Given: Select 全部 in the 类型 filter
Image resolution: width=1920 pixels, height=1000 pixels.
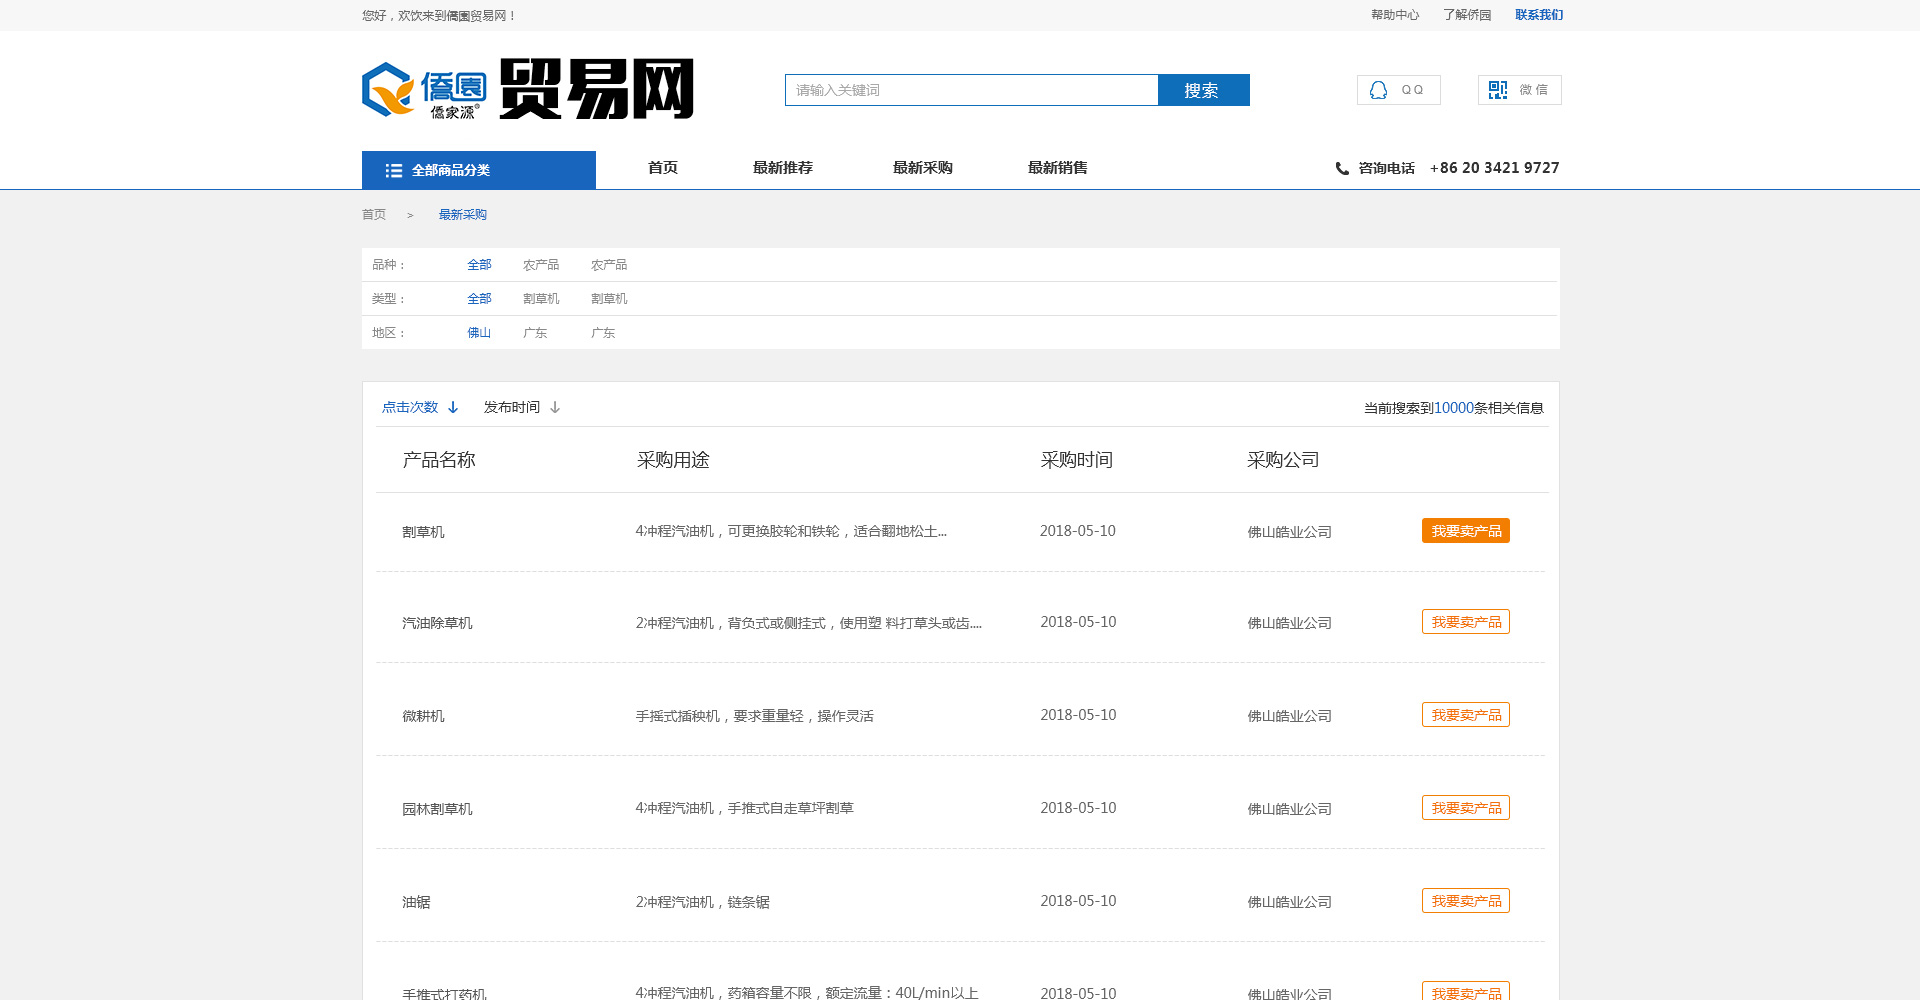Looking at the screenshot, I should [479, 299].
